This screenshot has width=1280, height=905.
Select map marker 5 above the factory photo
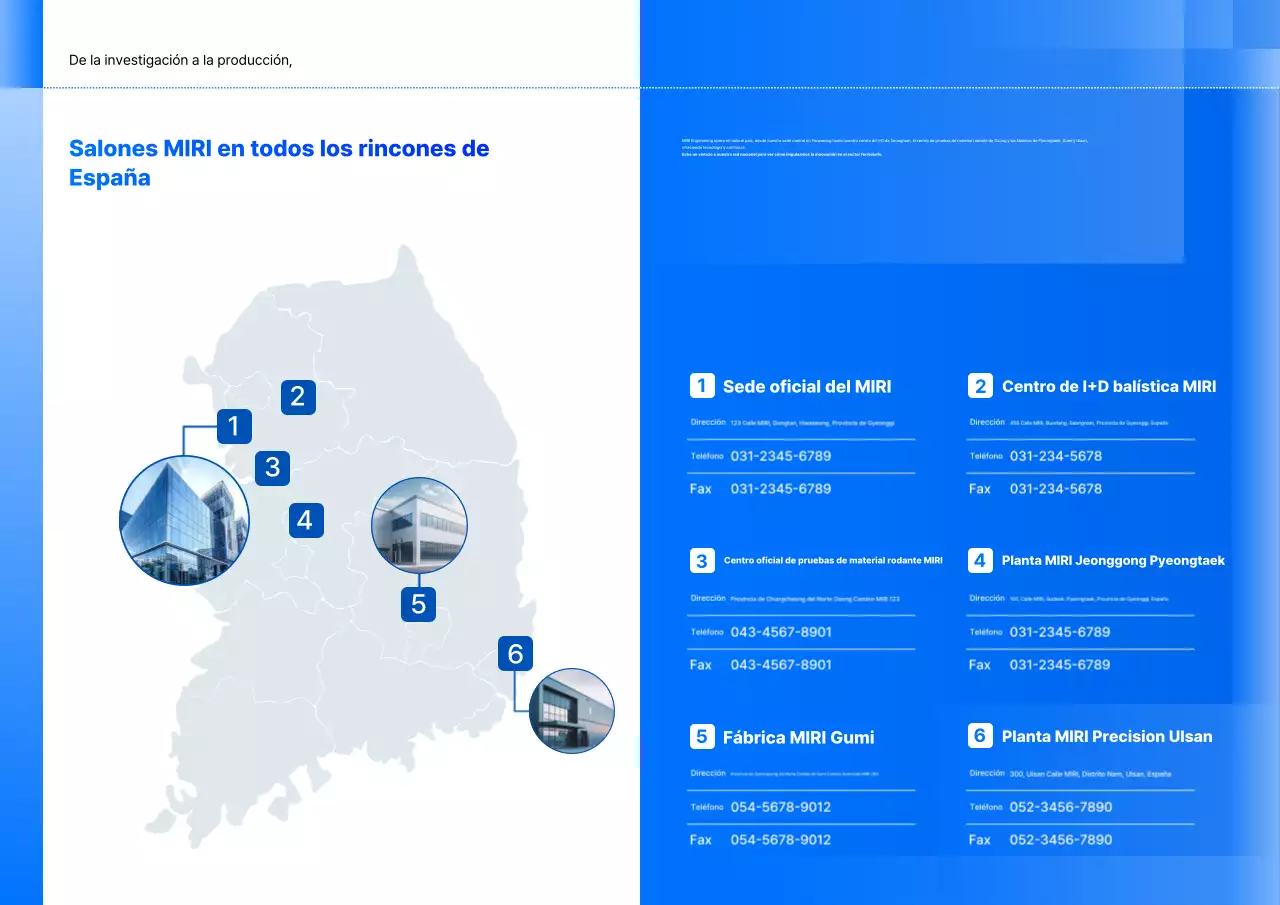418,604
